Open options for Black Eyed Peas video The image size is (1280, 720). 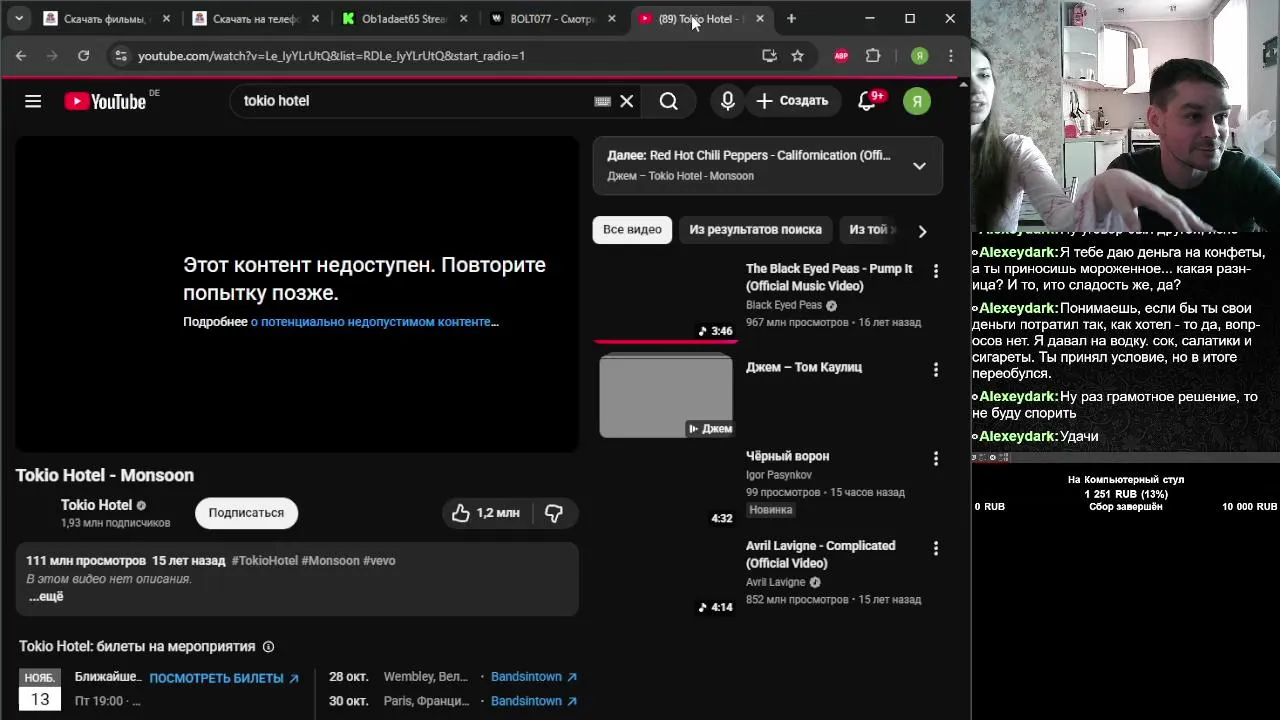click(936, 271)
